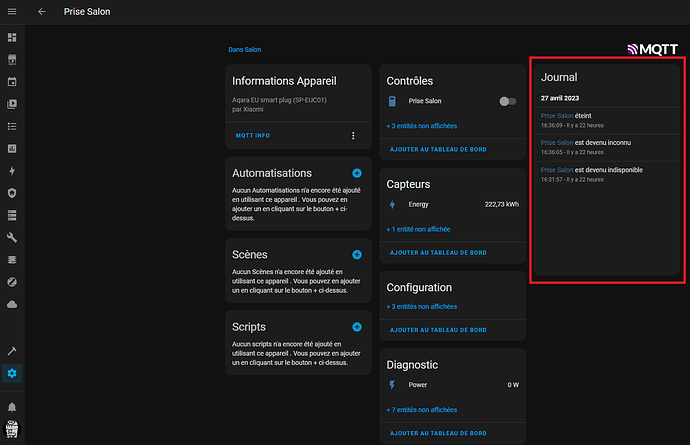Click the Aqara EU smart plug model text
This screenshot has height=445, width=690.
click(279, 100)
